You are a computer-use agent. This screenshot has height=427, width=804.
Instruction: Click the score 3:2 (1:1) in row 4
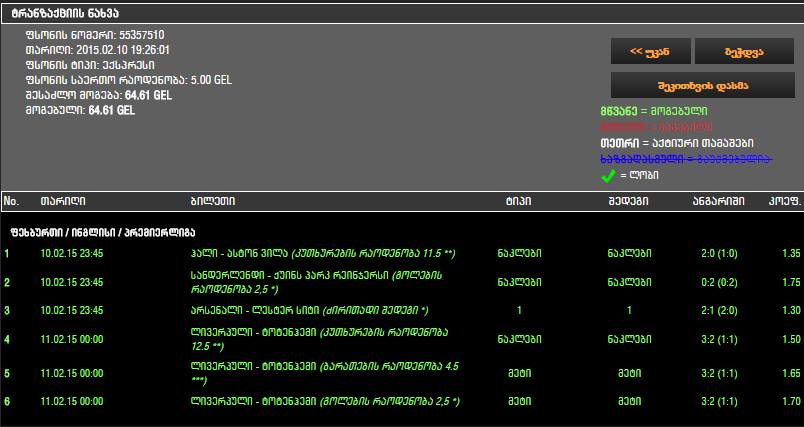pos(719,339)
